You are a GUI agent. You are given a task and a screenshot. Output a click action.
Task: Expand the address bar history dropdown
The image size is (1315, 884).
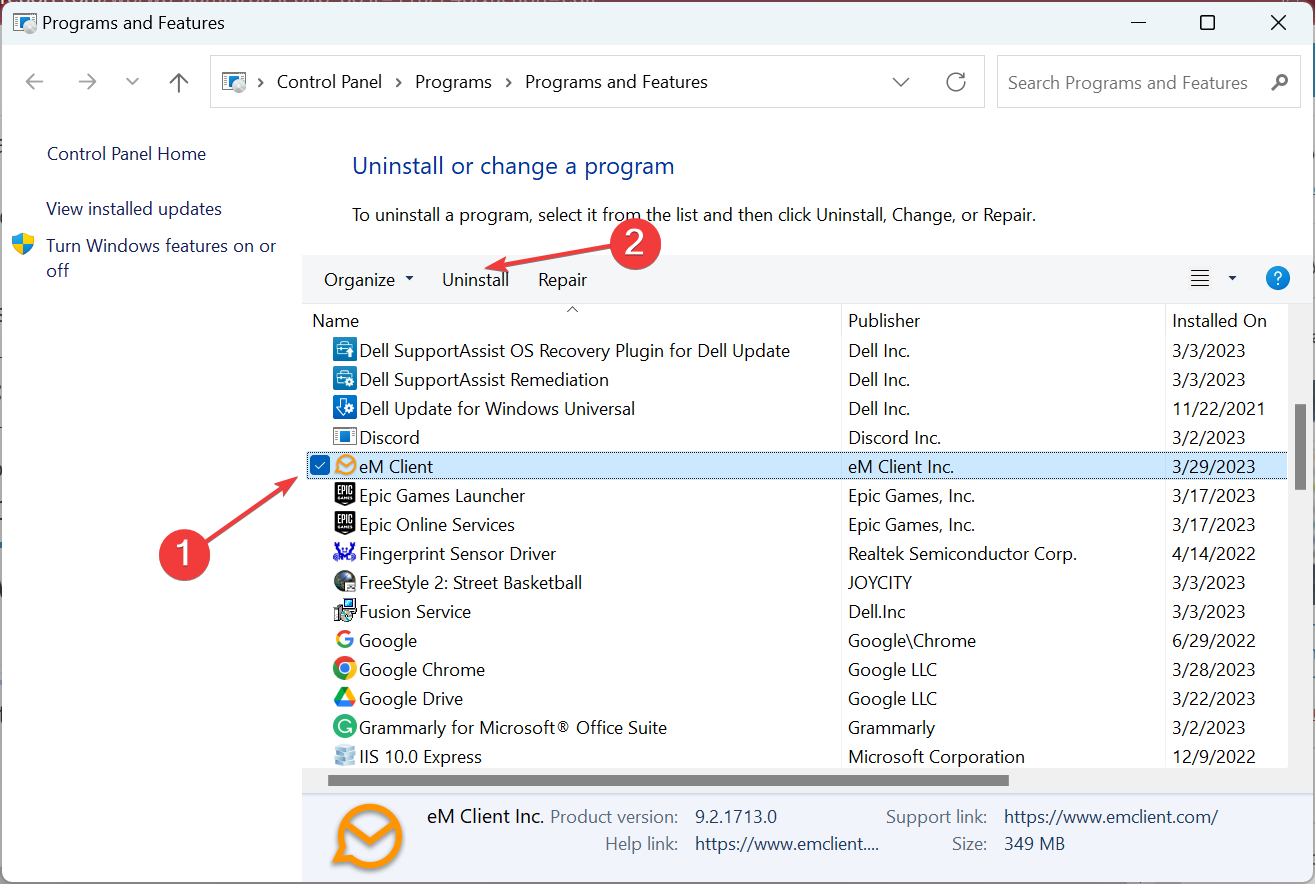click(901, 82)
